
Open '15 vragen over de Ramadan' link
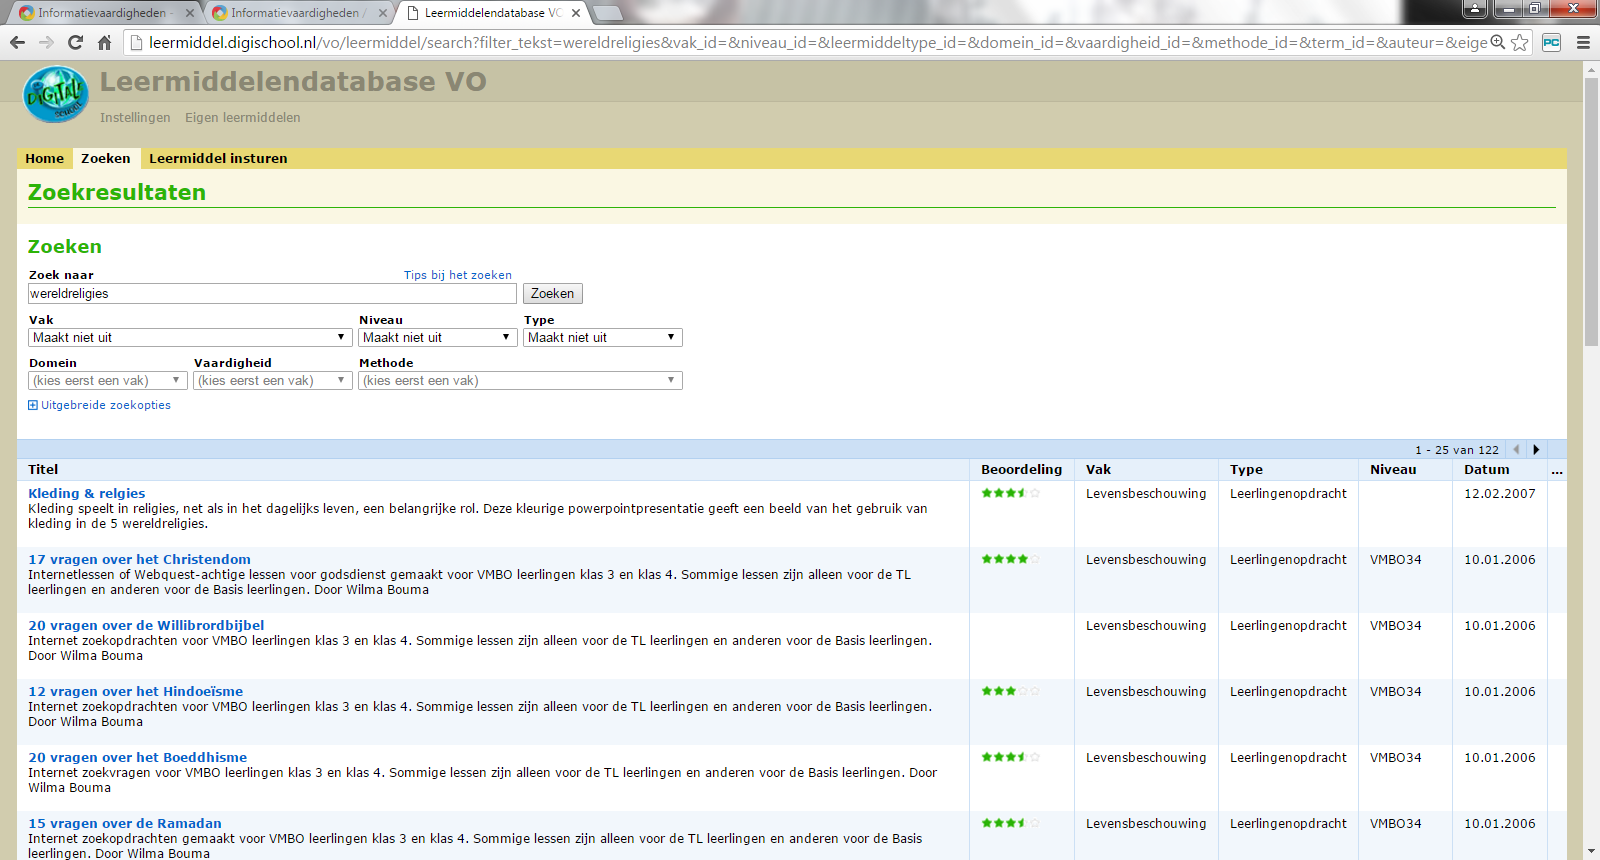pyautogui.click(x=125, y=823)
